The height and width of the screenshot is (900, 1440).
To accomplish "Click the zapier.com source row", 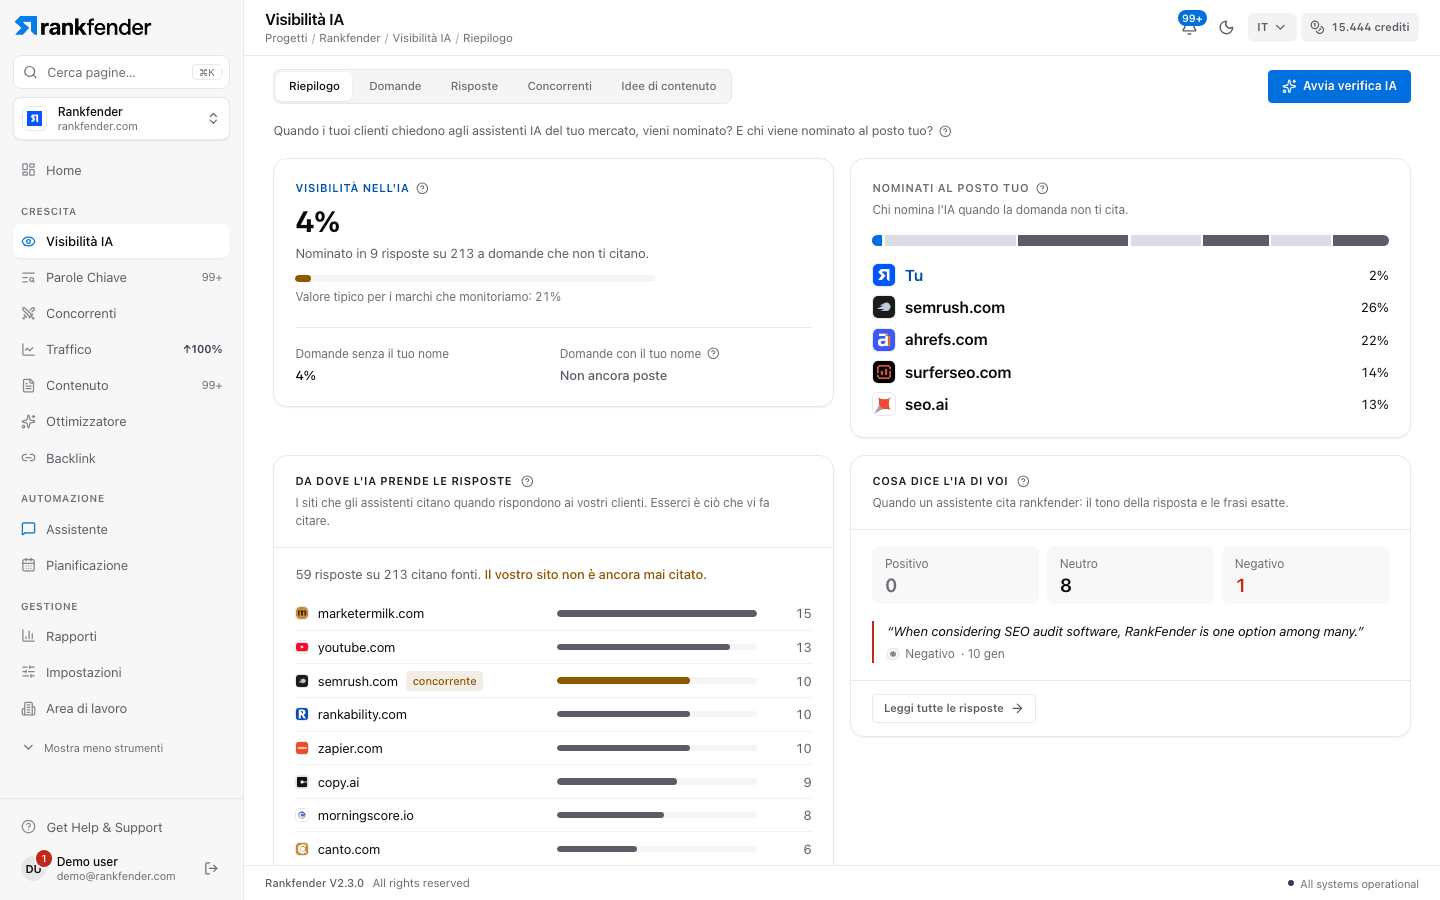I will pos(553,748).
